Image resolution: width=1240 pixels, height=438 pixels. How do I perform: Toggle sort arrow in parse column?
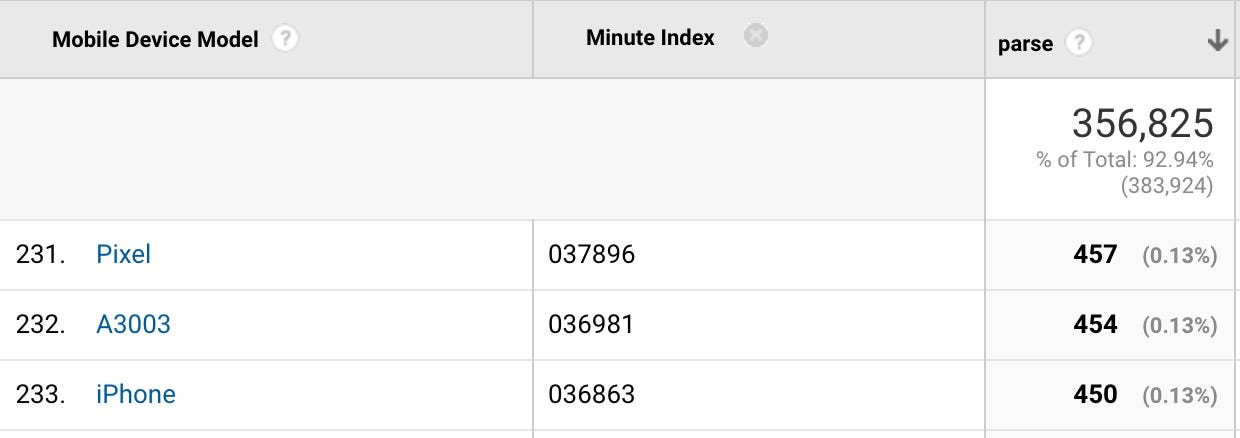tap(1217, 41)
